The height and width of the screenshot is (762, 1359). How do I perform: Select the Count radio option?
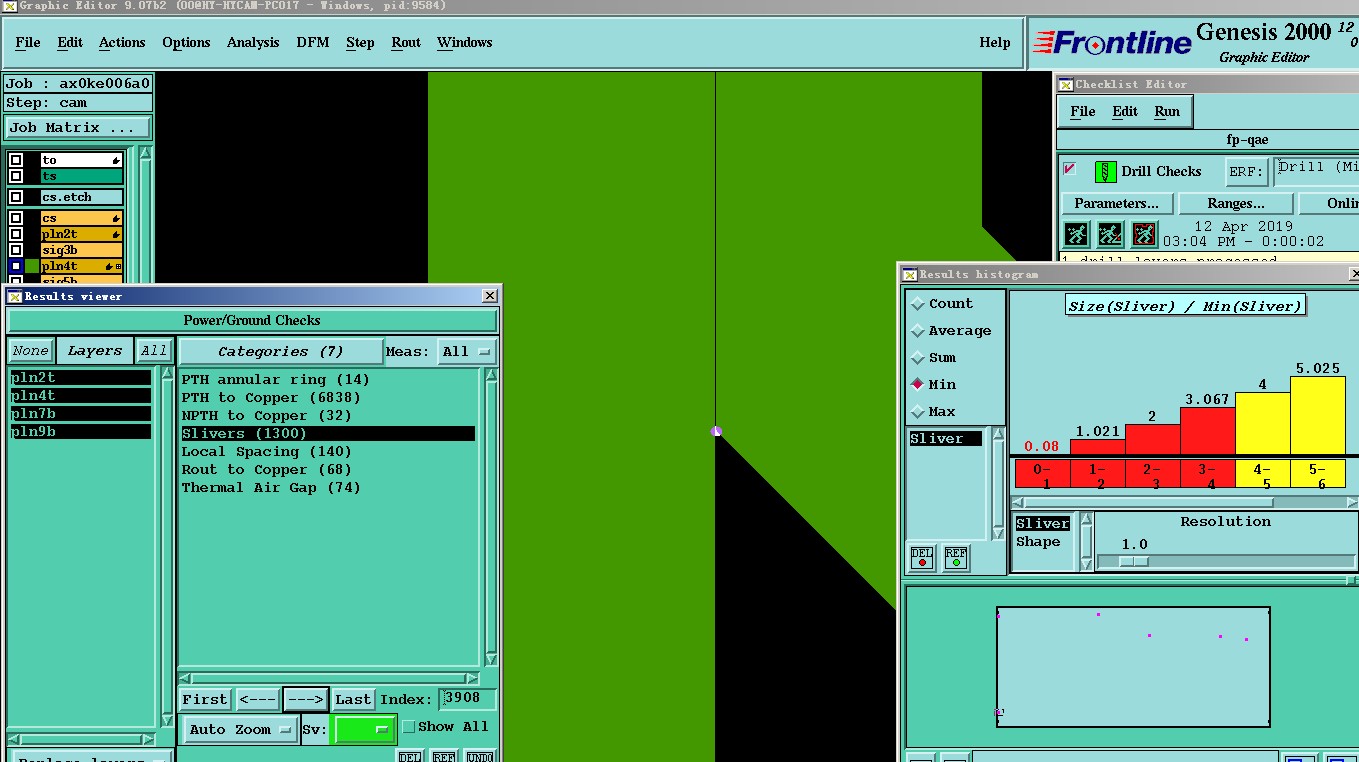coord(917,304)
